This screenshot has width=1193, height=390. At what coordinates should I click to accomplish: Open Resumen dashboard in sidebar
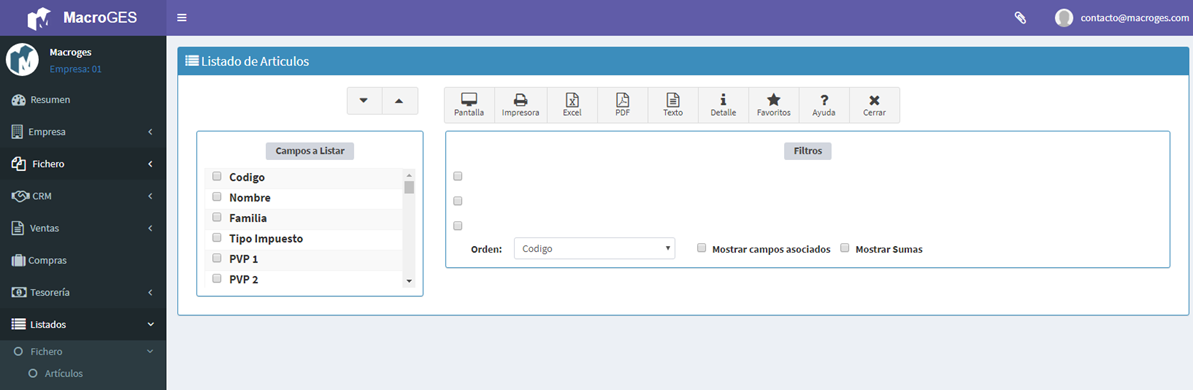click(83, 100)
